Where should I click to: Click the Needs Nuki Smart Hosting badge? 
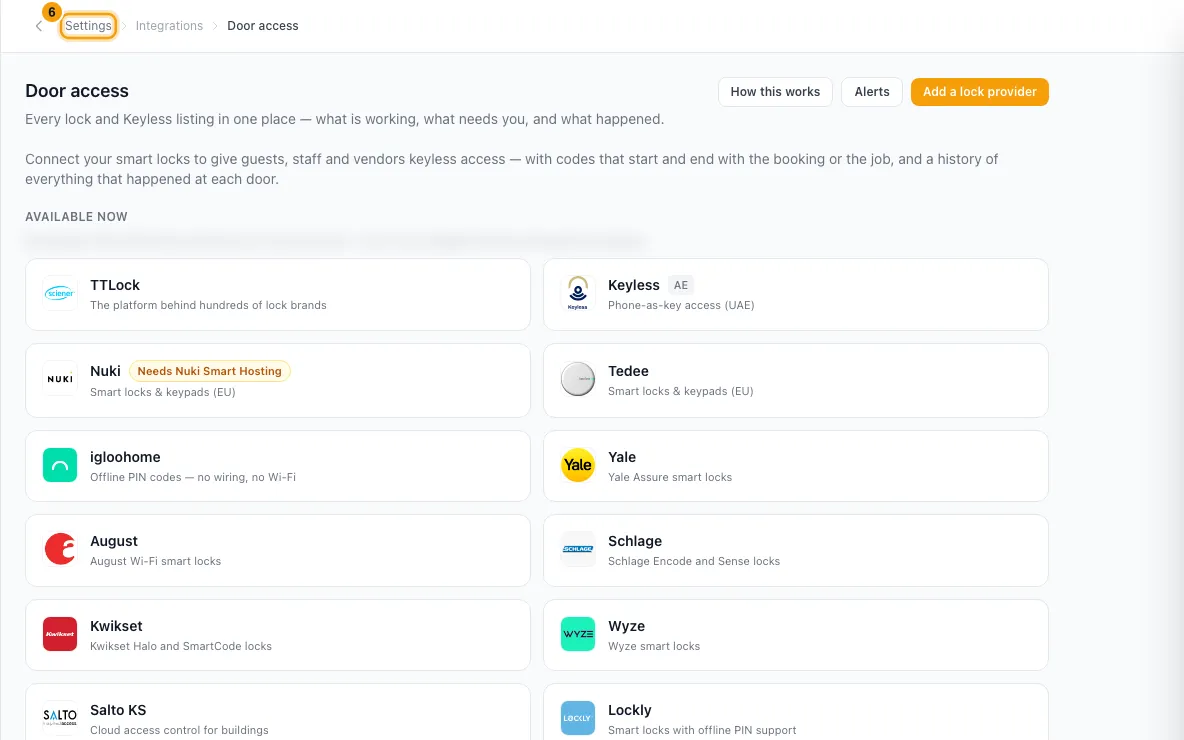coord(209,371)
